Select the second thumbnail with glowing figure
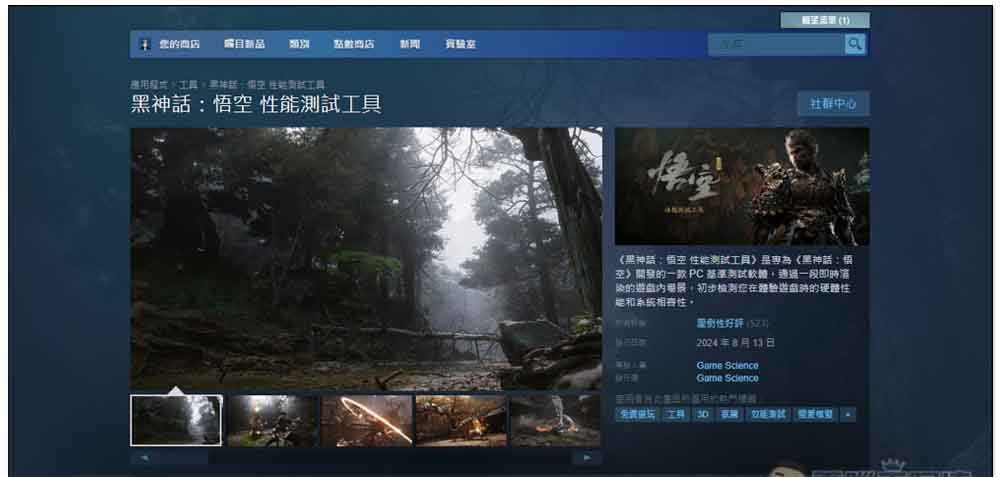This screenshot has height=477, width=1000. coord(272,420)
